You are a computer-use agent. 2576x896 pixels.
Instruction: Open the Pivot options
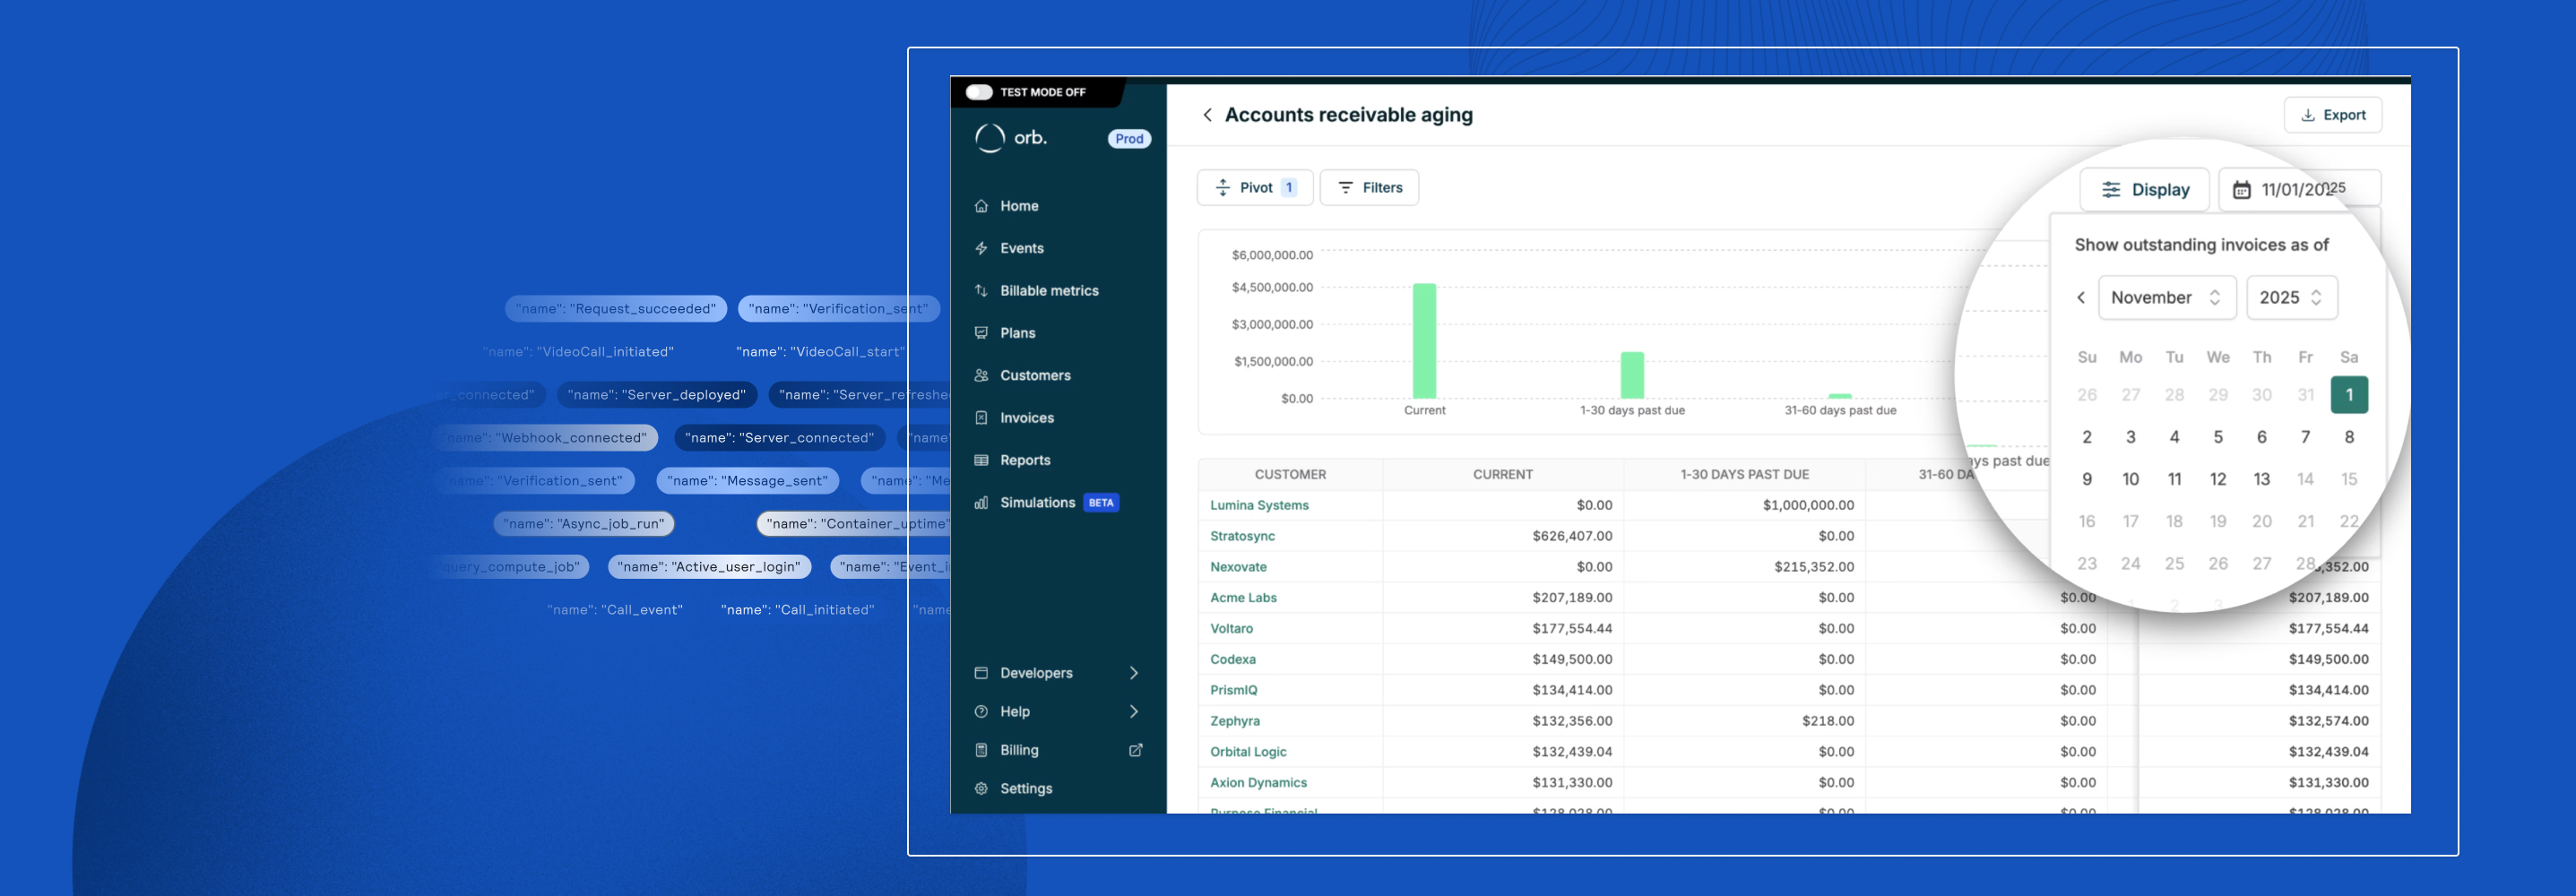(1255, 188)
